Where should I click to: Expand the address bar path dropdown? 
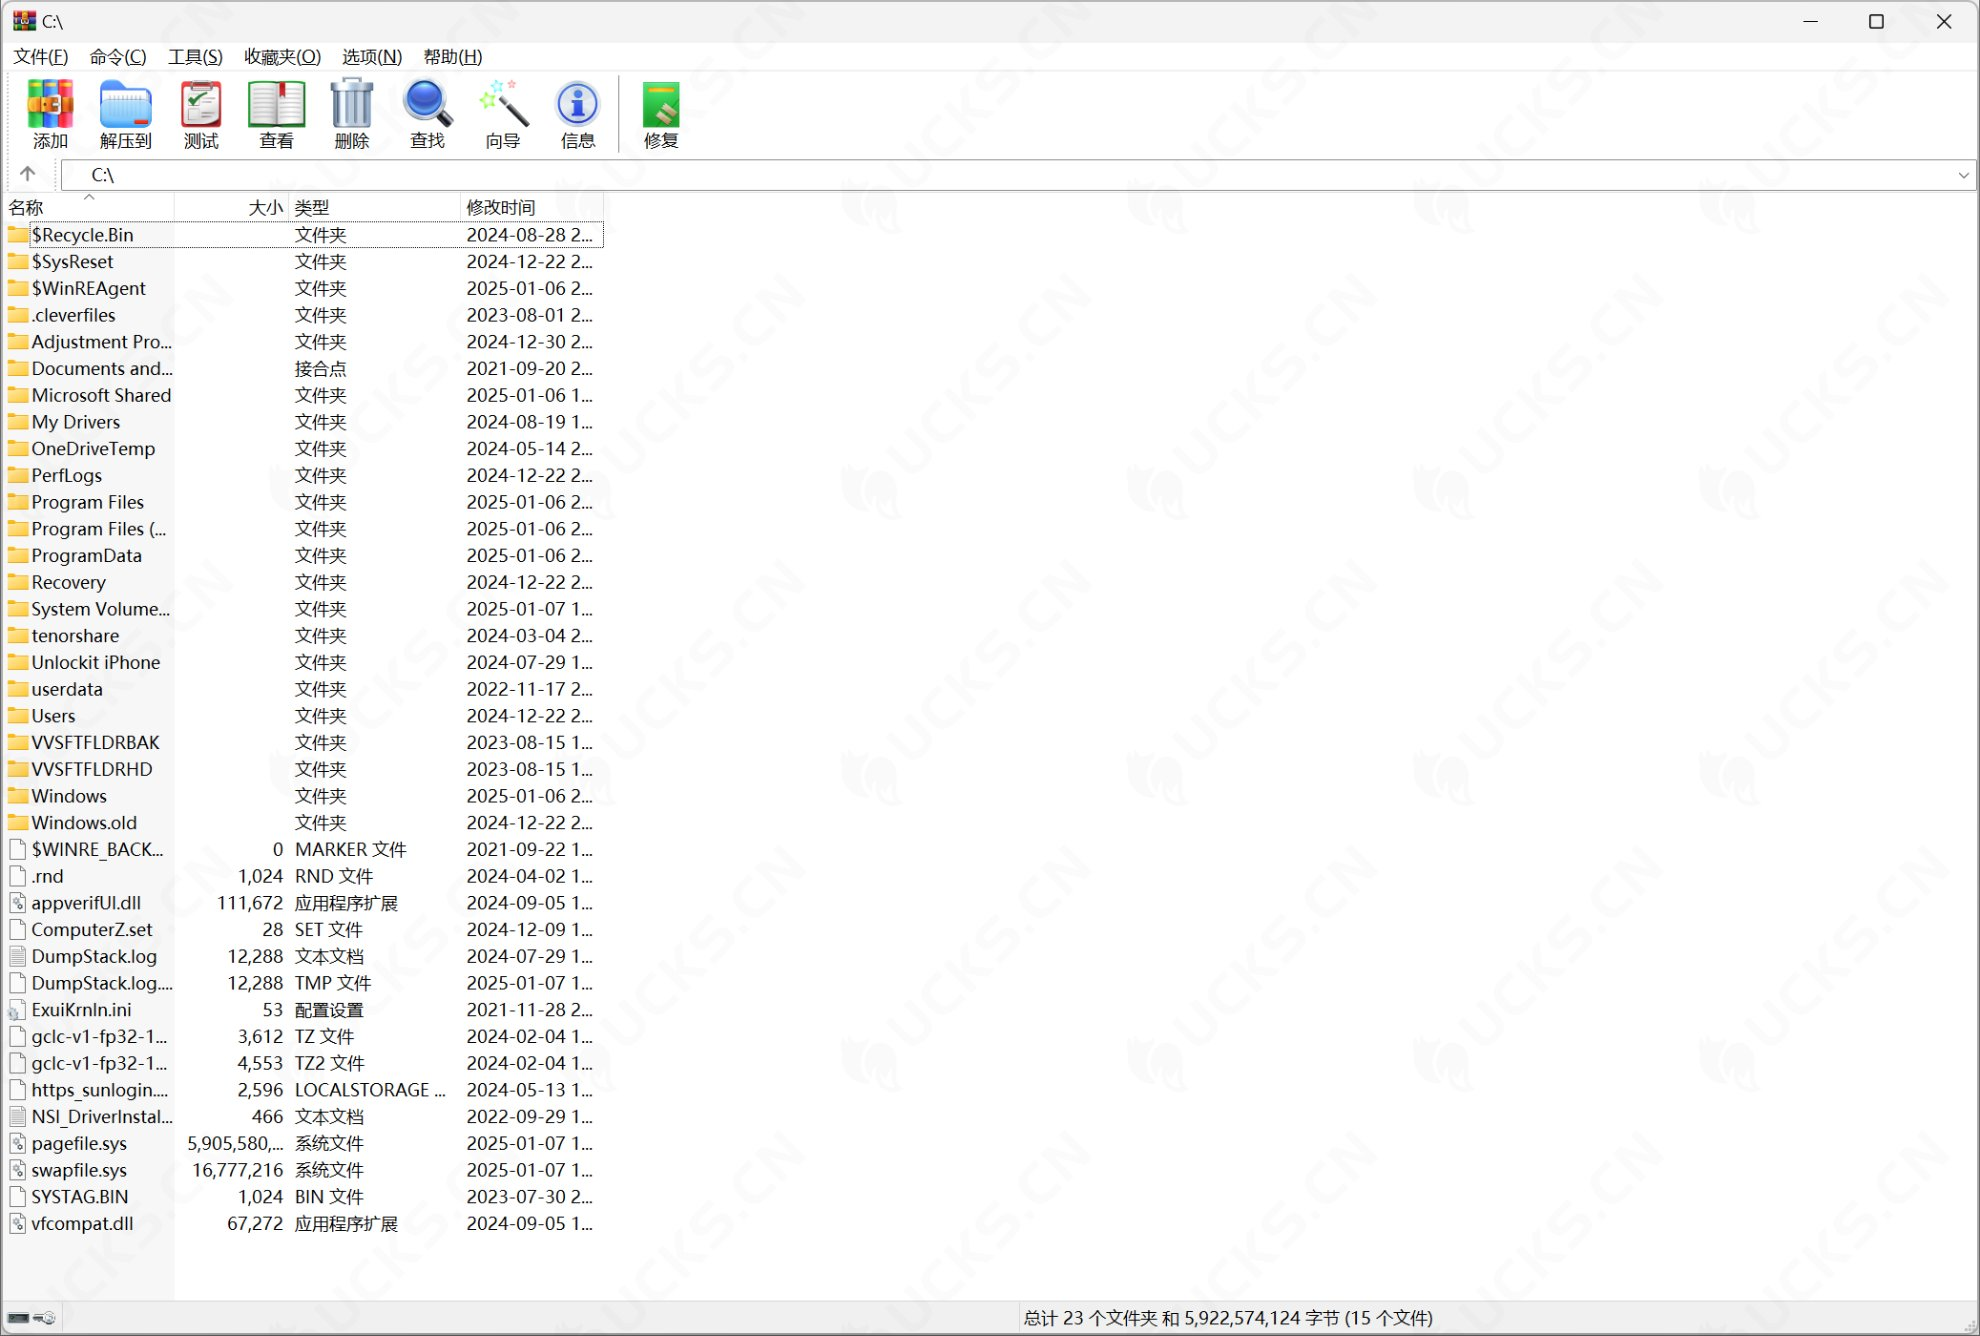(x=1963, y=175)
